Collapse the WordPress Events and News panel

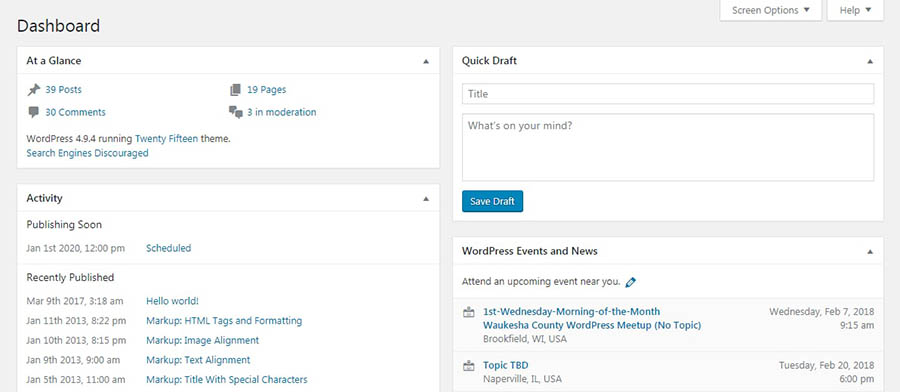coord(870,251)
